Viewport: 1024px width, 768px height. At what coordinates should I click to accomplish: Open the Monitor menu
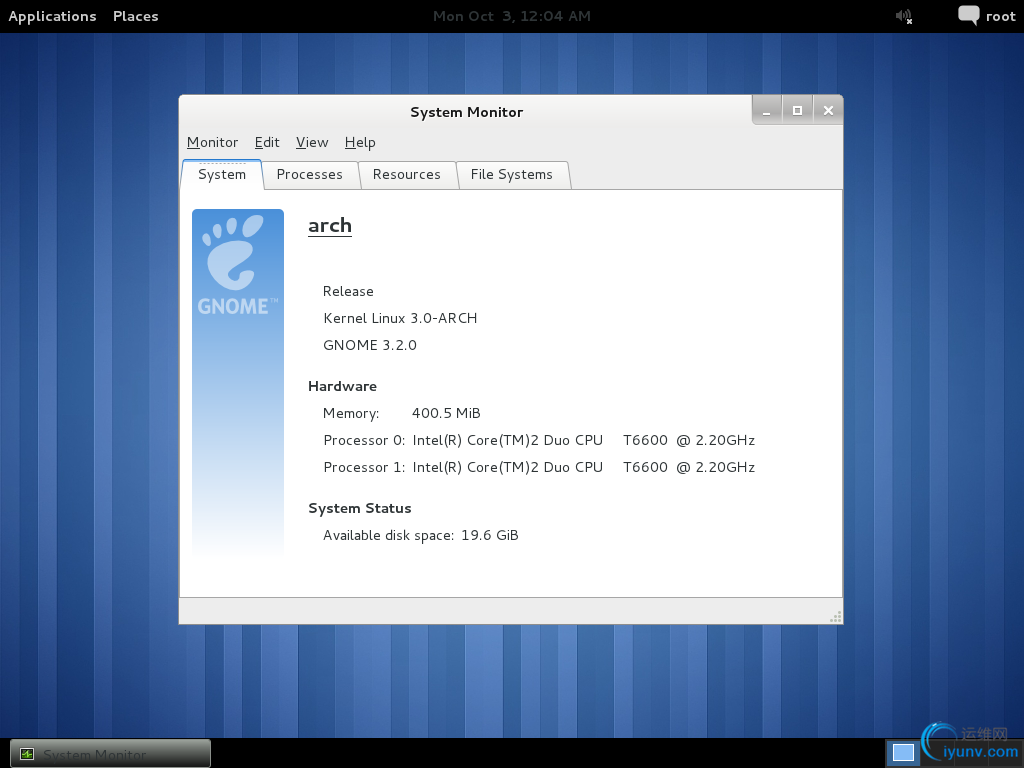coord(212,142)
